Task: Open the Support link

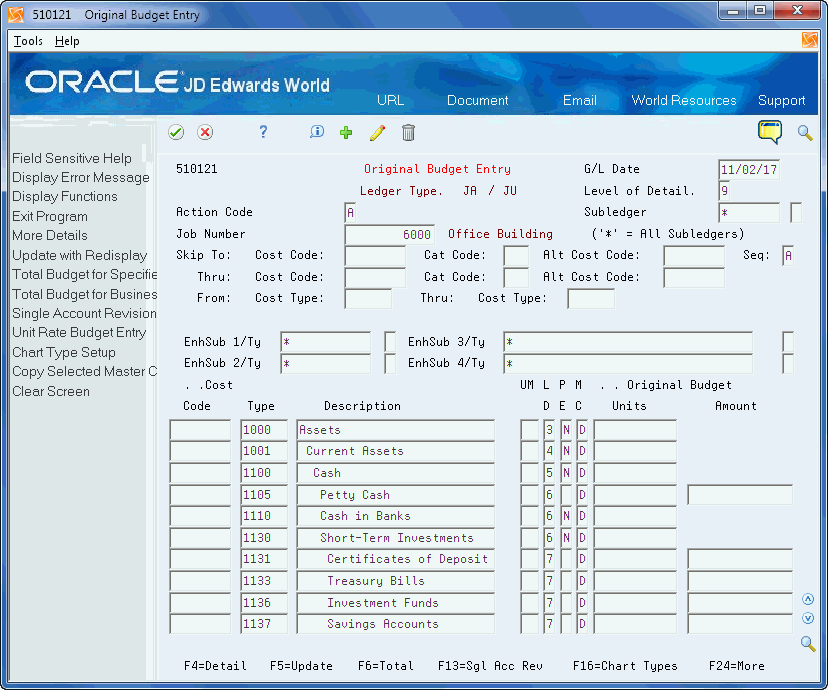Action: click(x=782, y=100)
